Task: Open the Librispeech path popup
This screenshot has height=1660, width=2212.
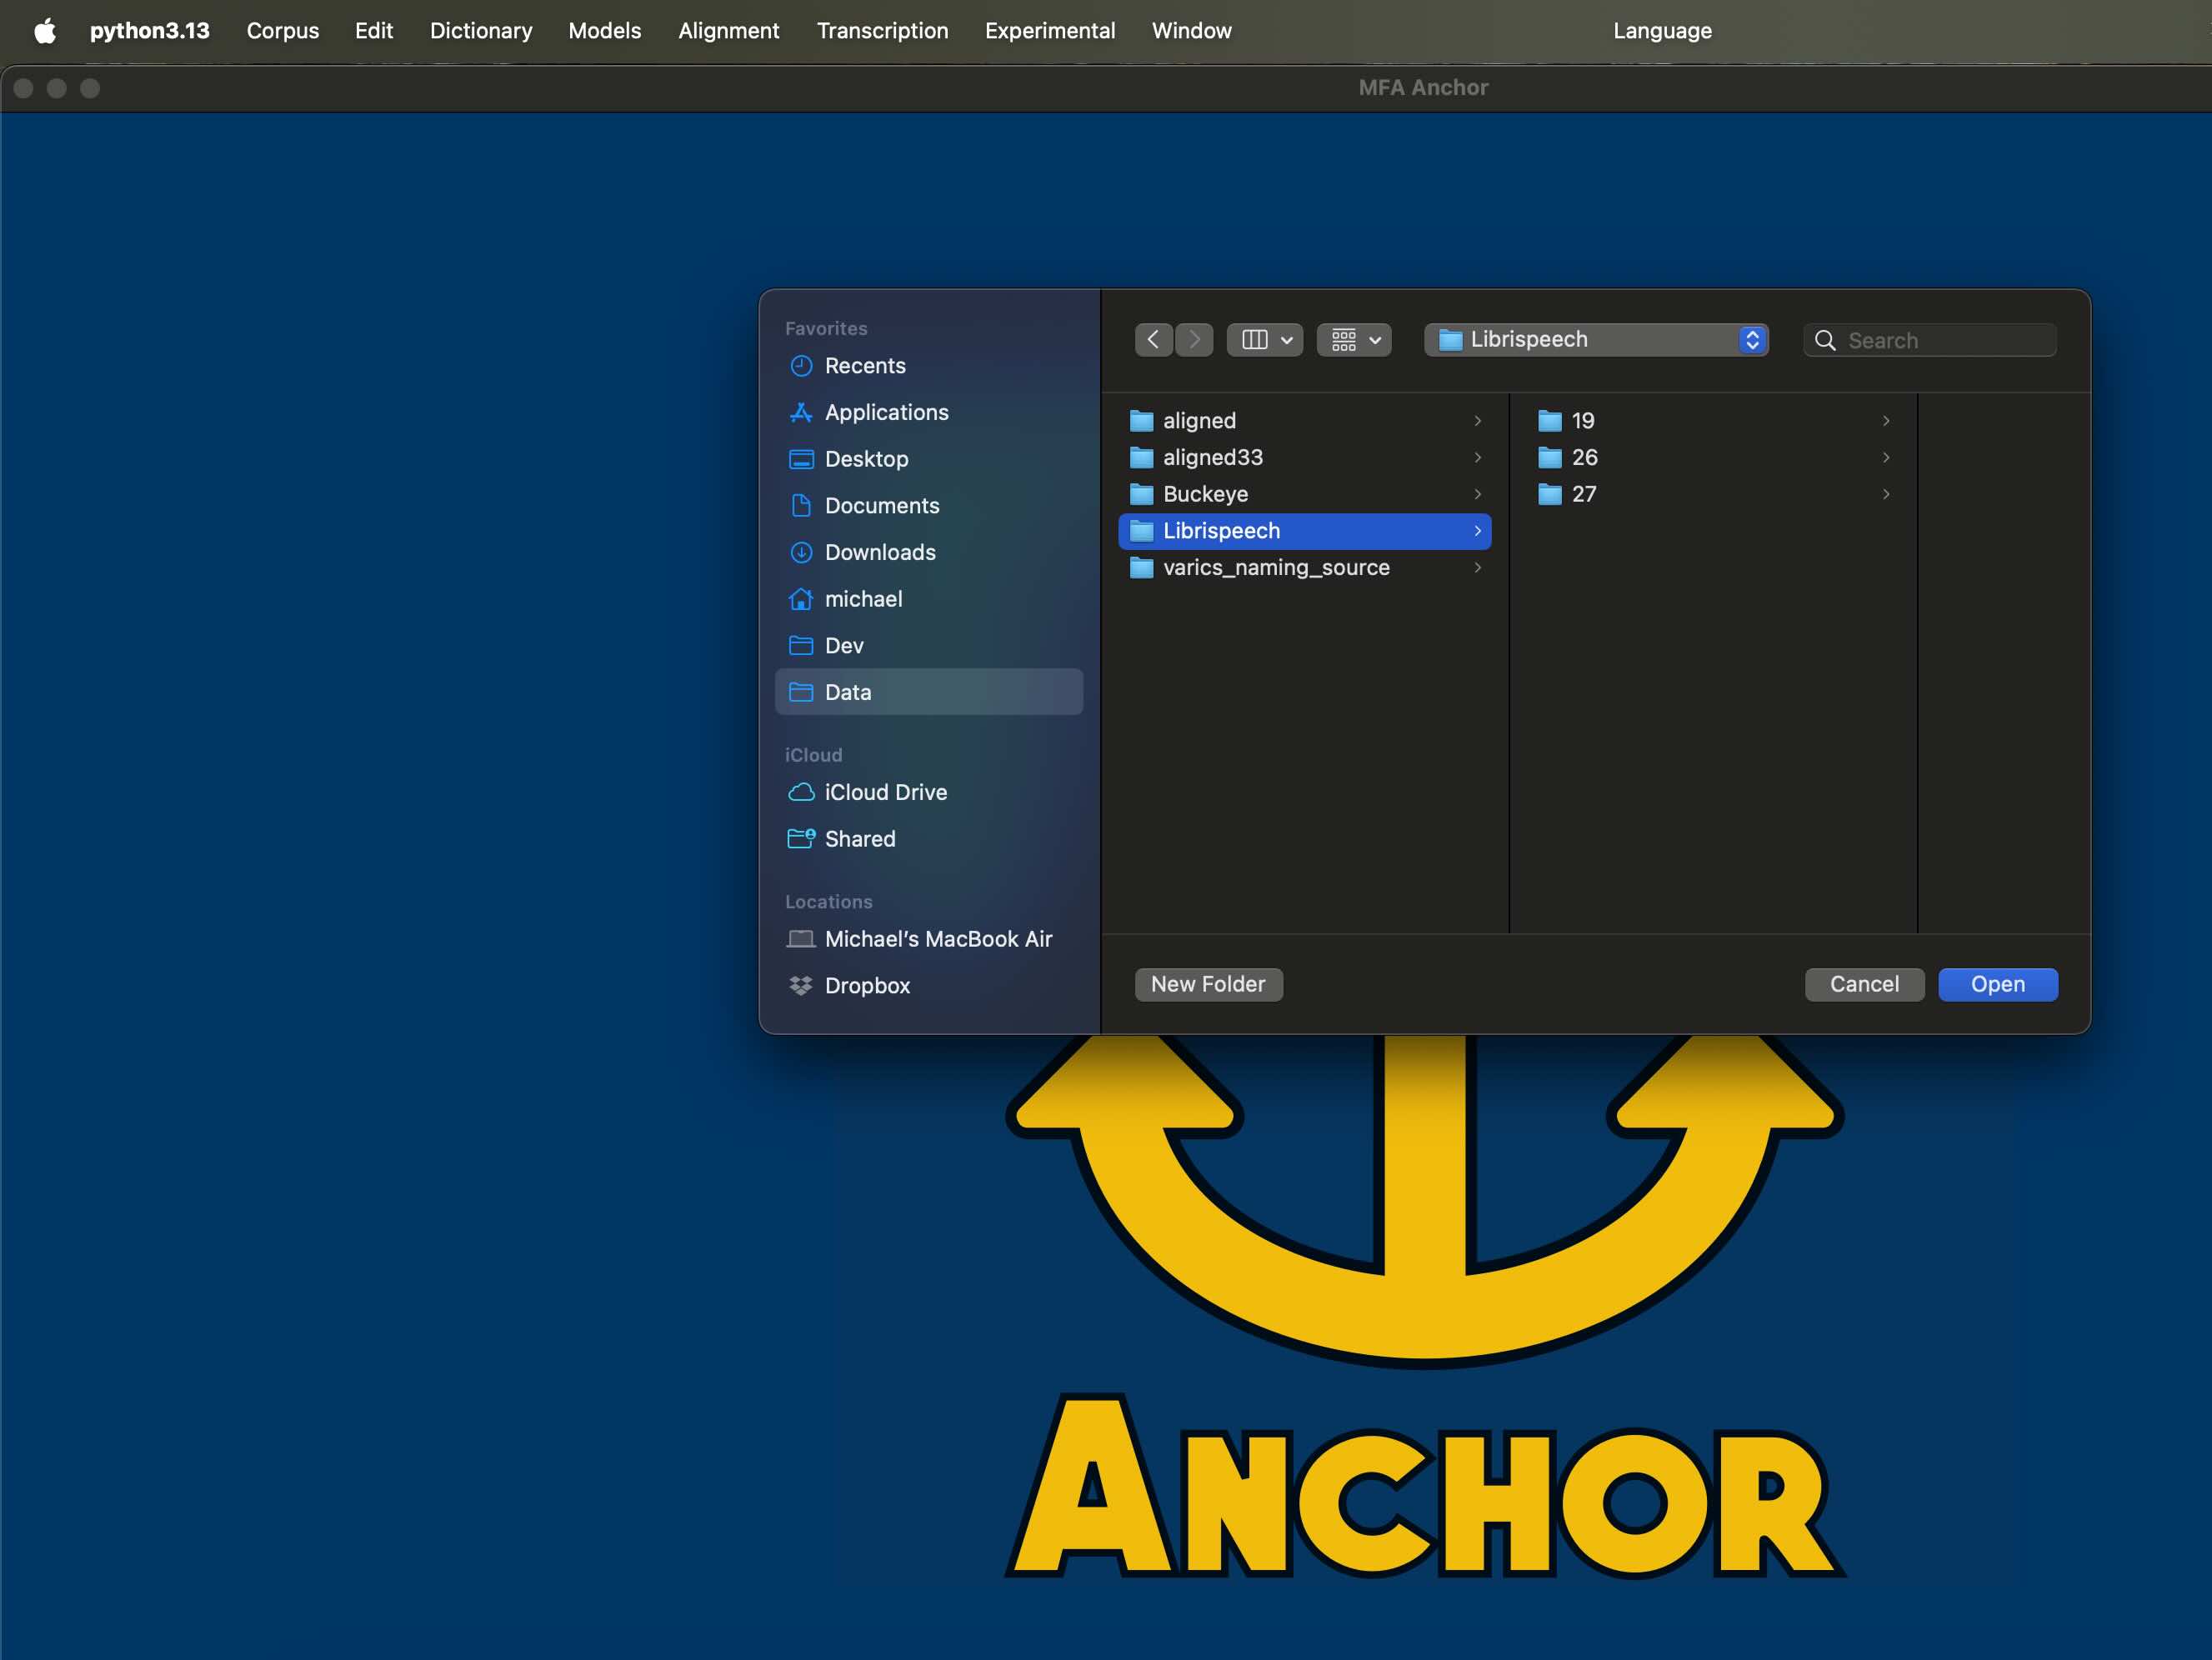Action: coord(1596,340)
